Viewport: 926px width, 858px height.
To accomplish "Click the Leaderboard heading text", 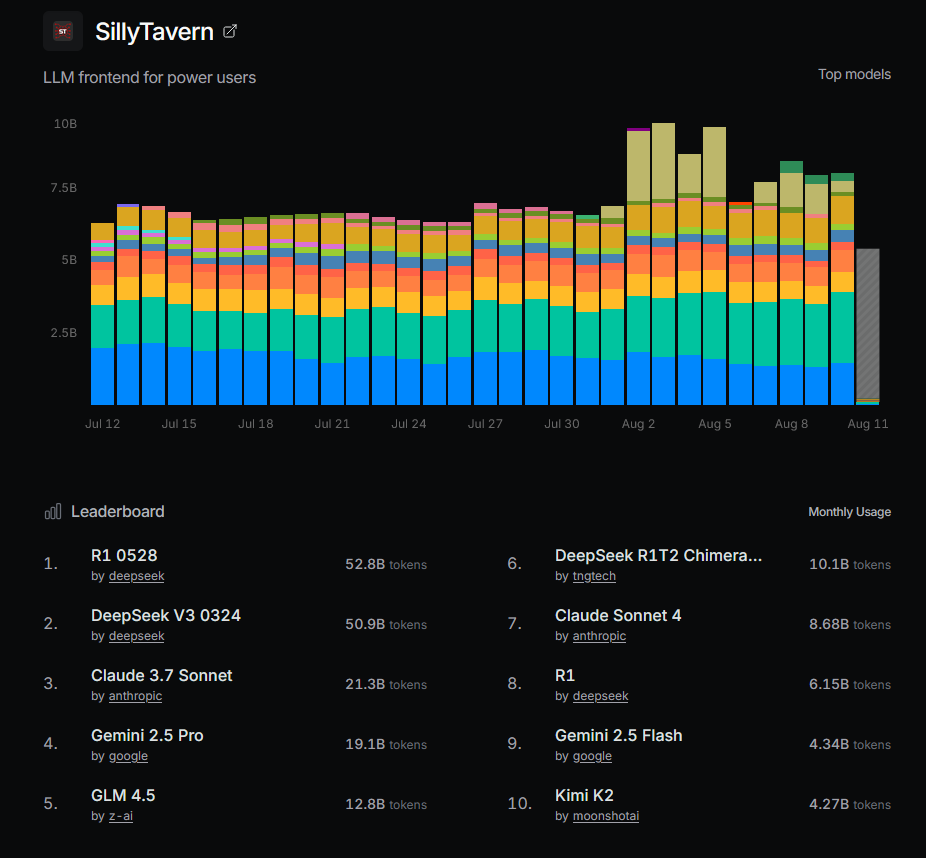I will [118, 511].
